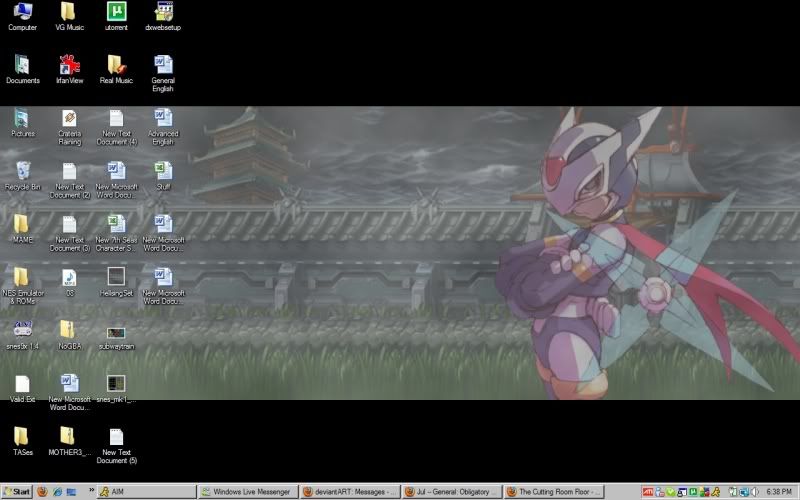Open the MOTHER3 folder
The image size is (800, 500).
69,436
